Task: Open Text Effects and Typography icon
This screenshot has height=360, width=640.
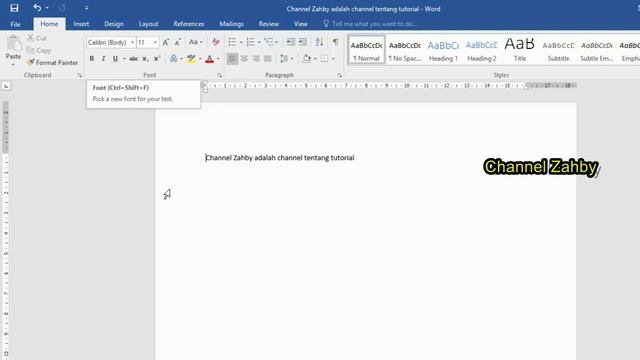Action: tap(173, 59)
